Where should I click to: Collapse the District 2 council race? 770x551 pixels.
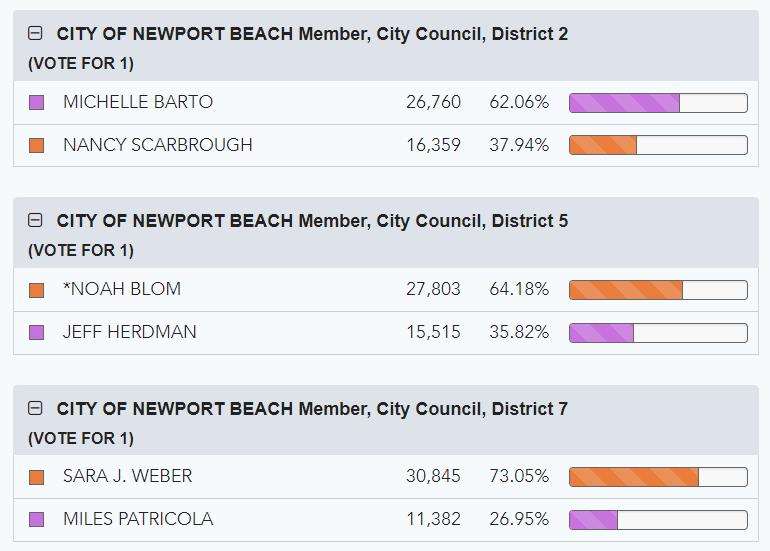(x=36, y=34)
